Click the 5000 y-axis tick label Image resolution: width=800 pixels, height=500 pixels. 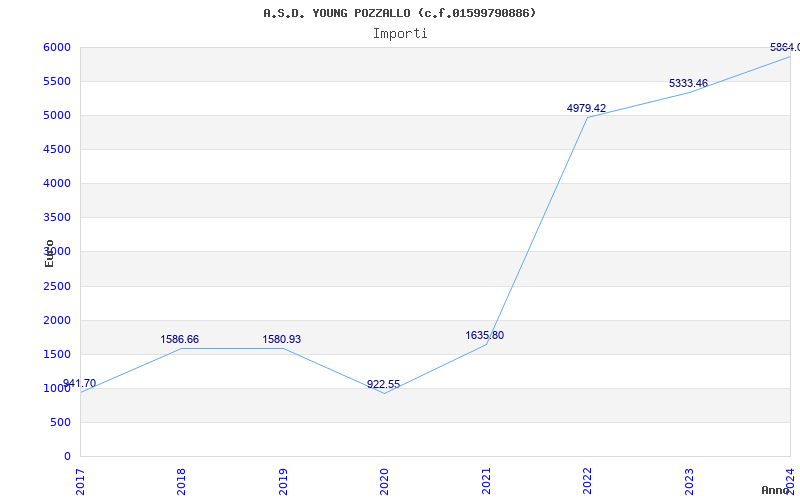(x=57, y=115)
